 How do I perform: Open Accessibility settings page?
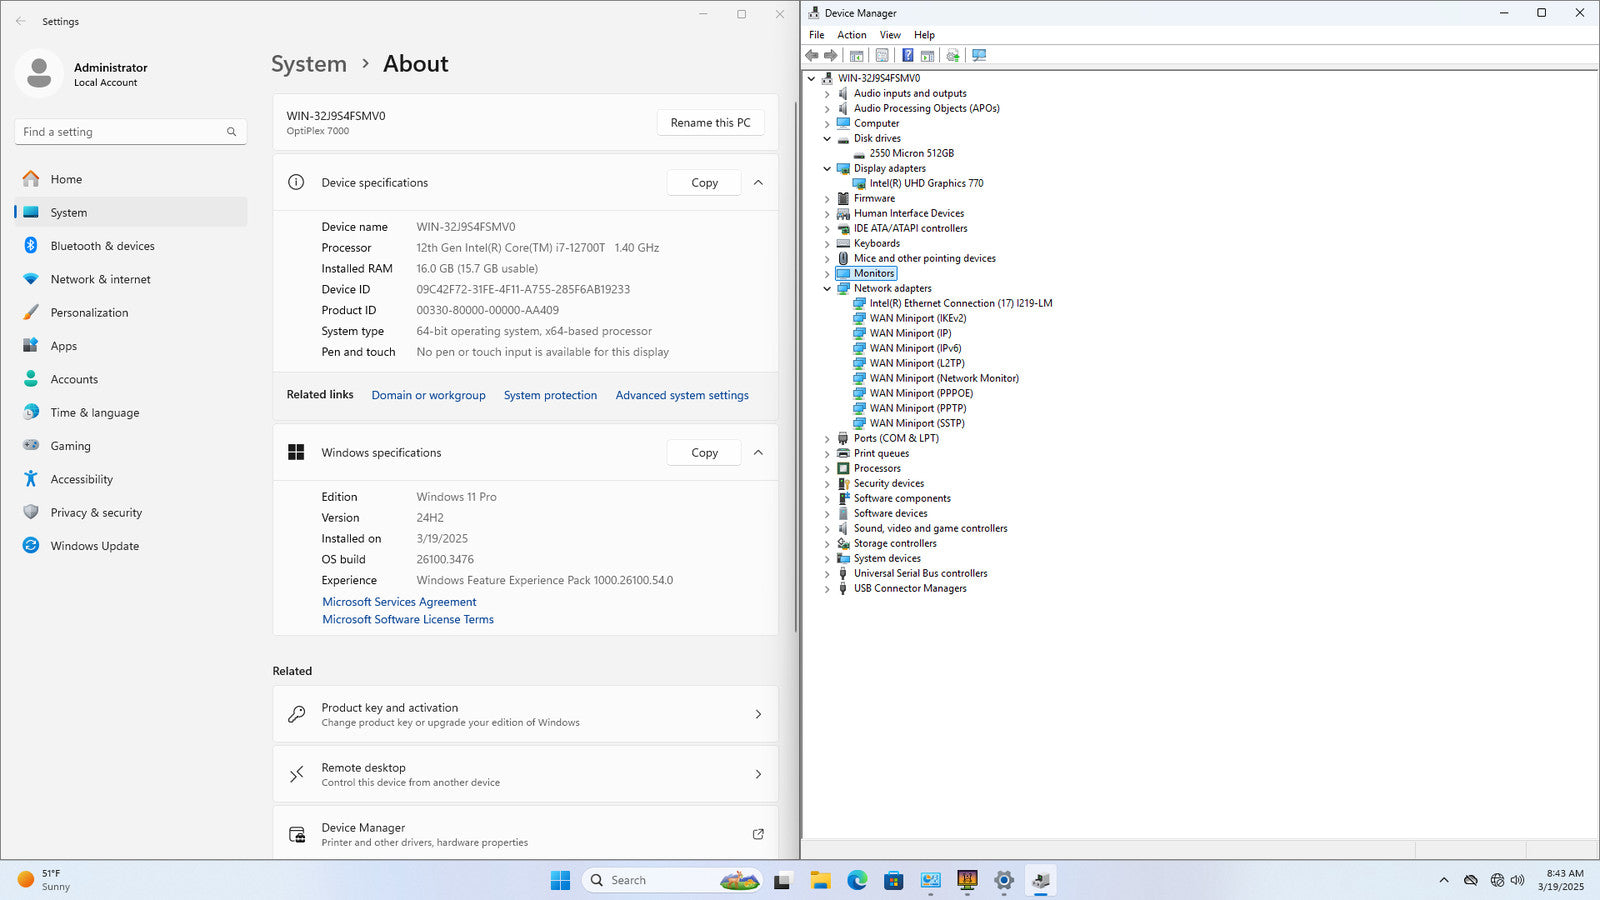[131, 479]
